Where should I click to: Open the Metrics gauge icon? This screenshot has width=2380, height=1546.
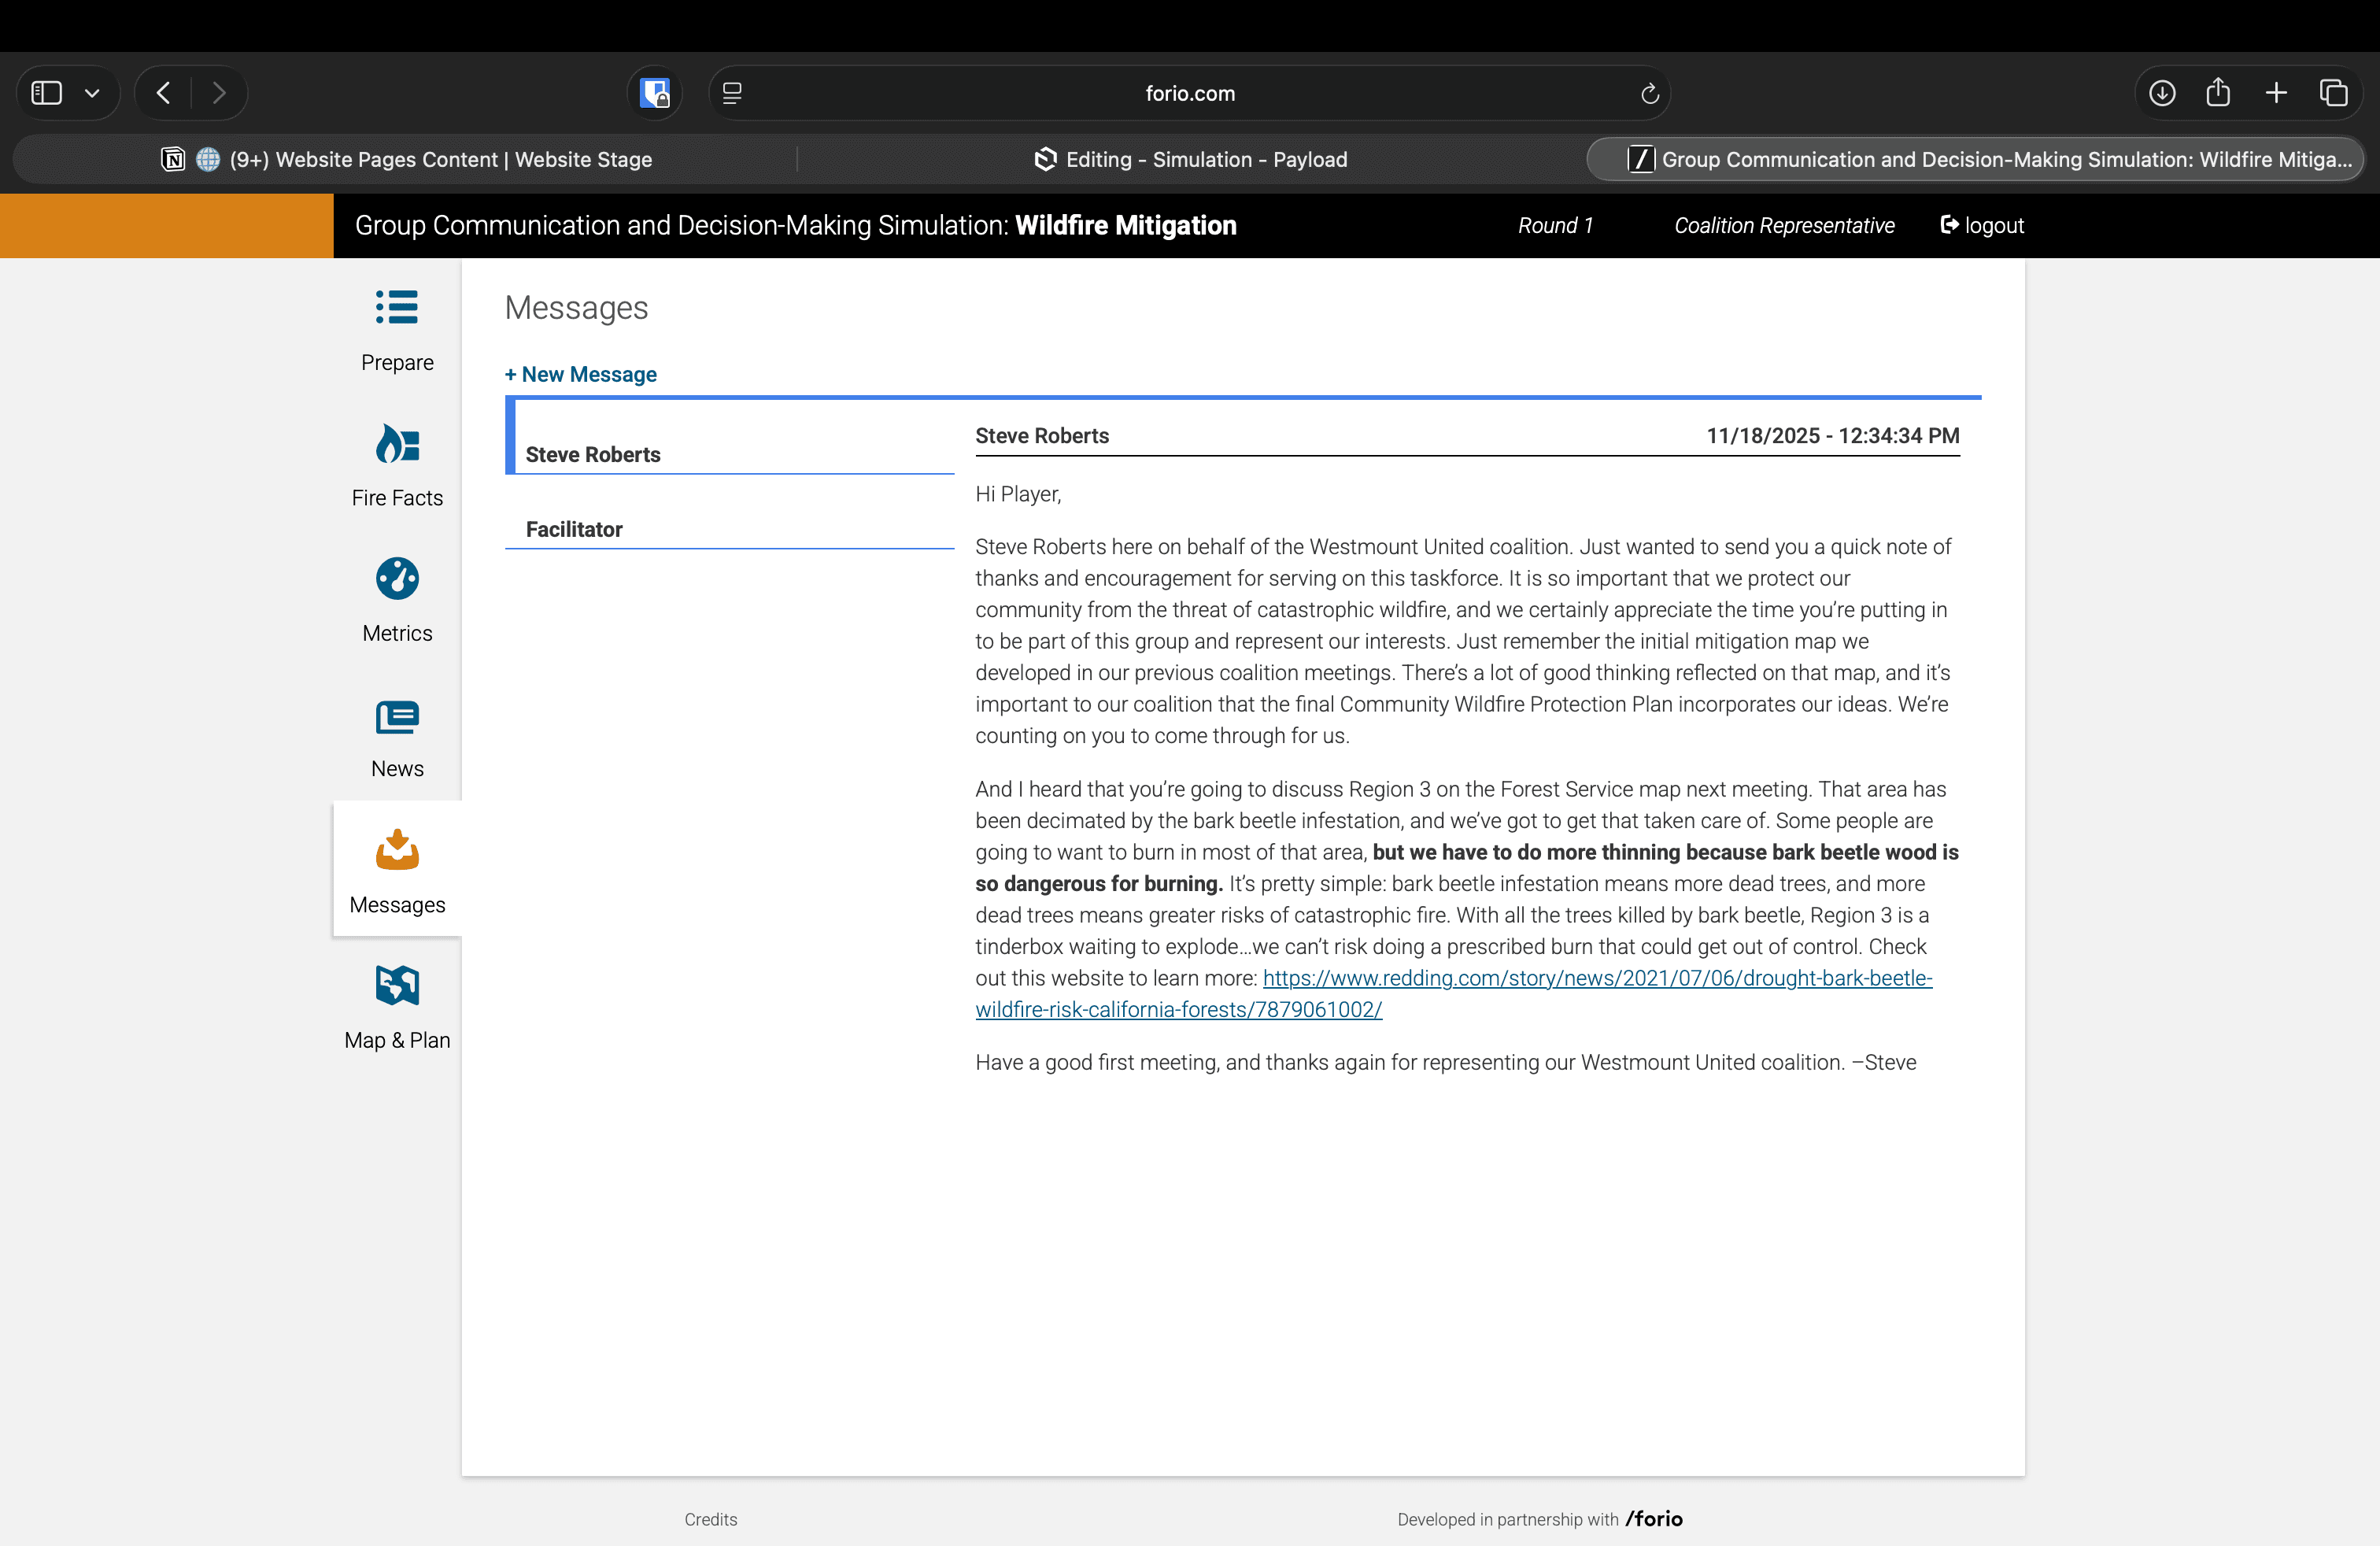pos(397,579)
